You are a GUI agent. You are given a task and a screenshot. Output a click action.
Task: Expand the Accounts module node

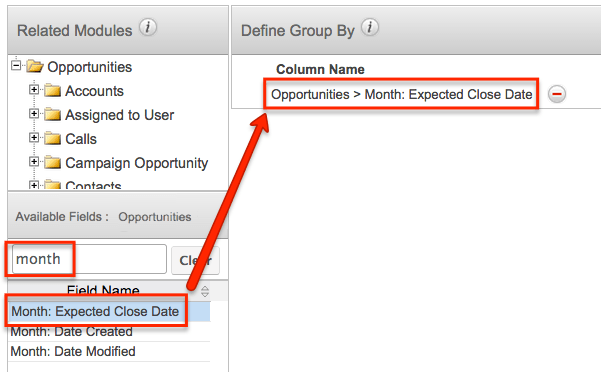34,90
